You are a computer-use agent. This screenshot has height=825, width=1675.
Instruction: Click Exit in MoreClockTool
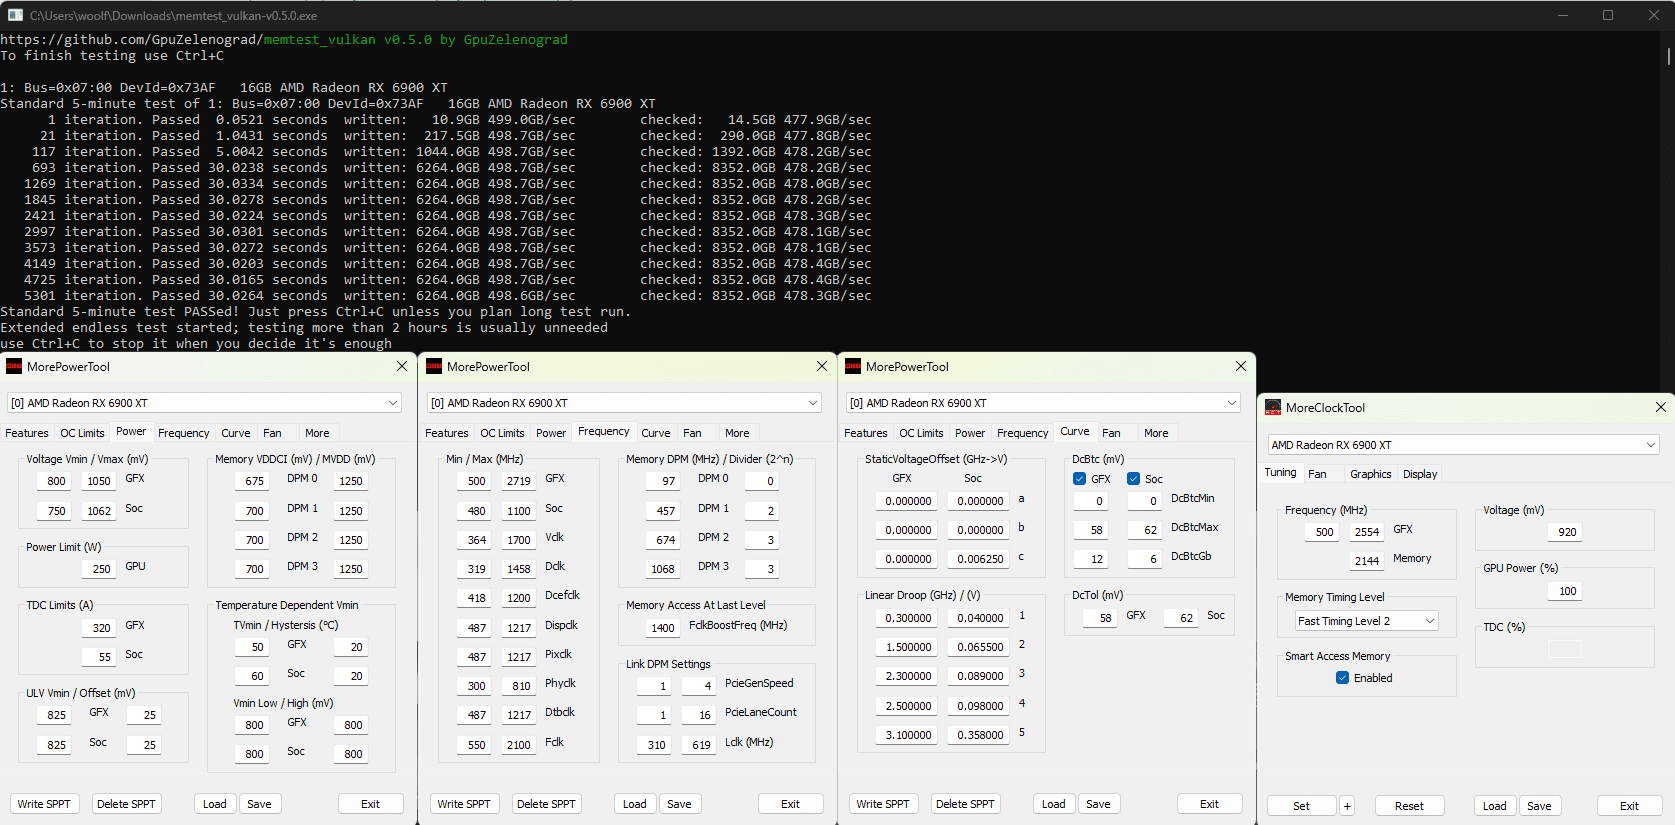[x=1629, y=806]
